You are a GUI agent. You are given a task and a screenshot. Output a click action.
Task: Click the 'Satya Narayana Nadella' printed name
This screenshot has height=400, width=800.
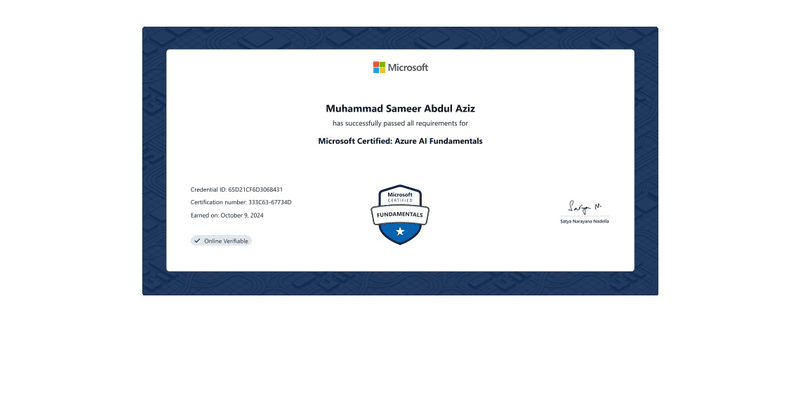point(584,221)
